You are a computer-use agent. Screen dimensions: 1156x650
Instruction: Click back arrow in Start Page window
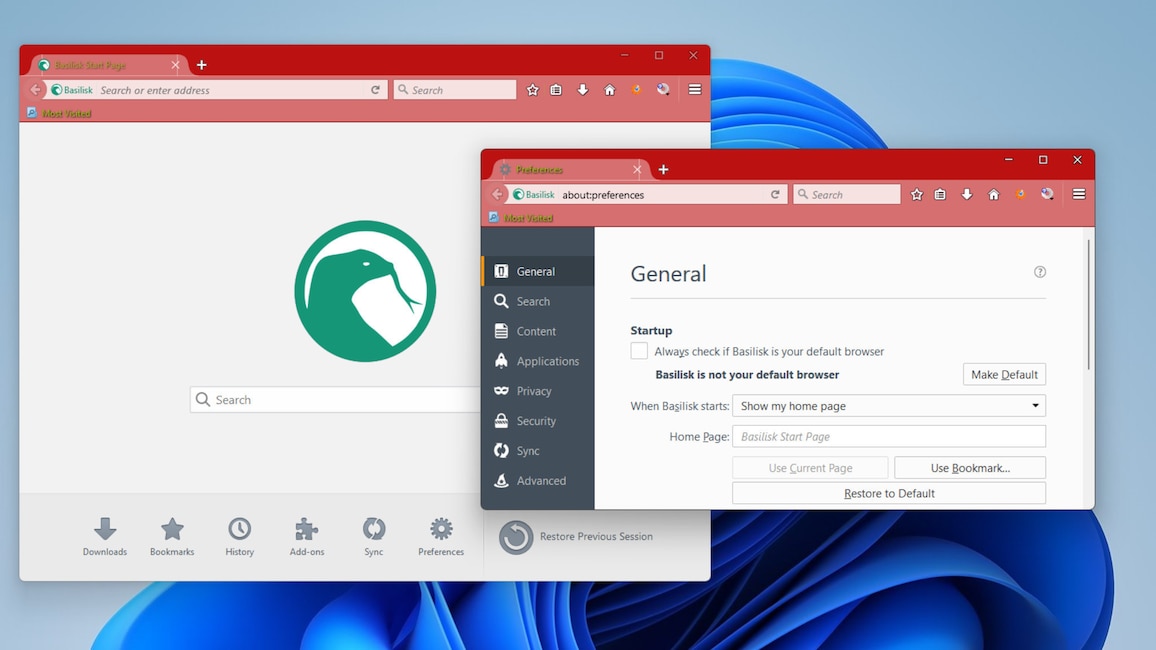pos(35,90)
